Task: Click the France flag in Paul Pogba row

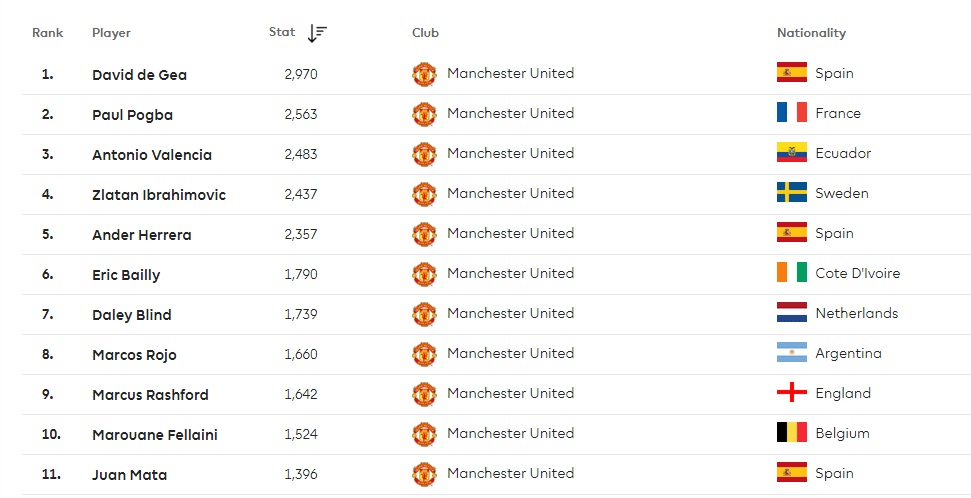Action: tap(791, 113)
